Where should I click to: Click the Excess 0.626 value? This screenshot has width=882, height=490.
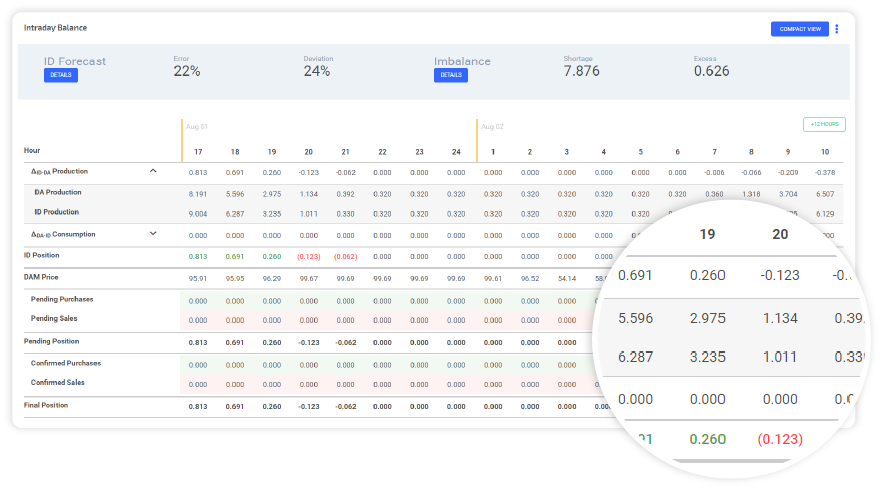[711, 71]
